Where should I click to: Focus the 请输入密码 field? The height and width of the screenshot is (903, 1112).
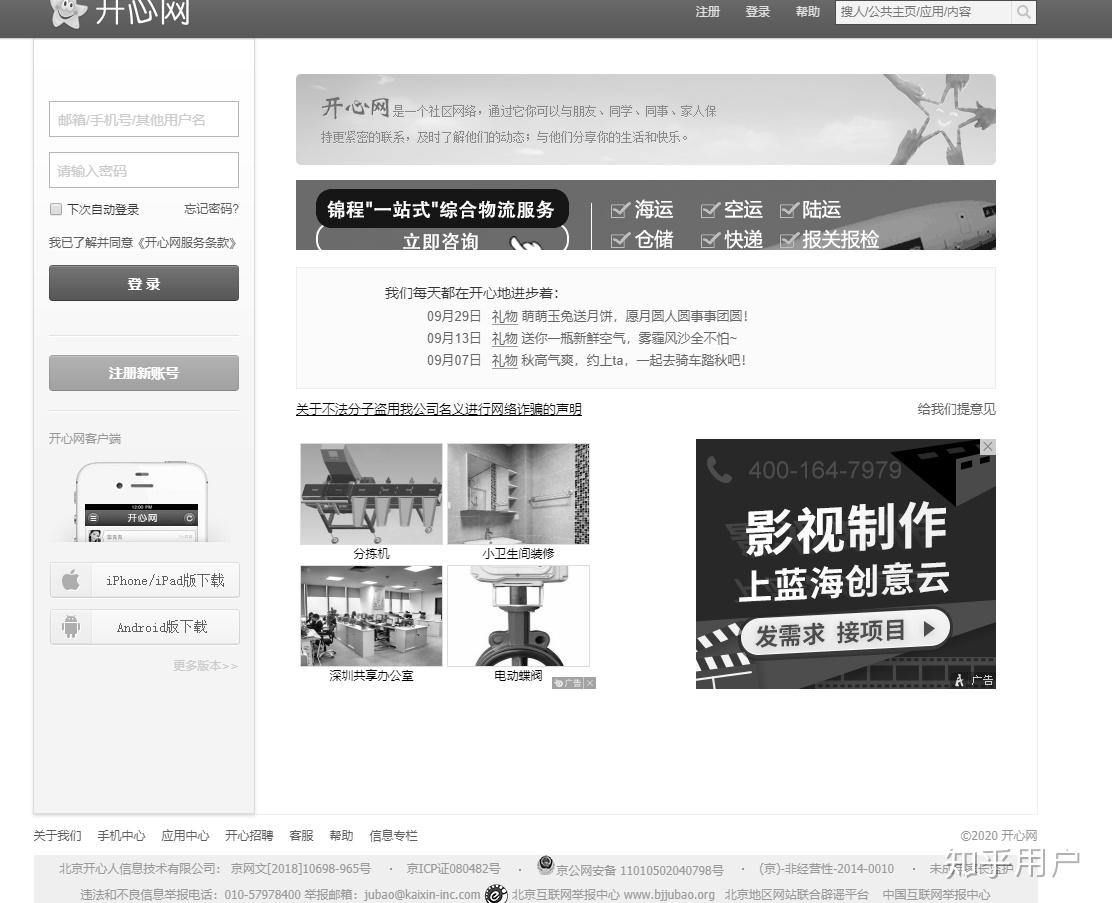pyautogui.click(x=144, y=170)
